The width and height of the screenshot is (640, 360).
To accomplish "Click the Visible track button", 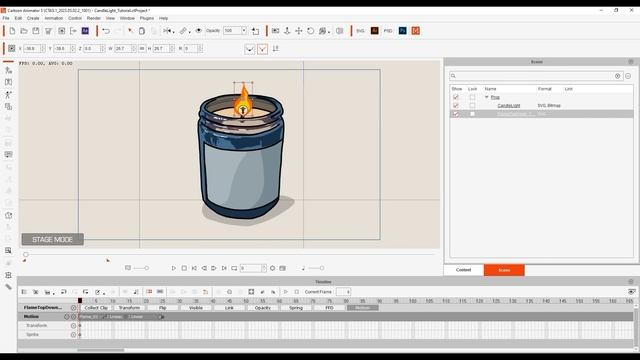I will coord(196,308).
